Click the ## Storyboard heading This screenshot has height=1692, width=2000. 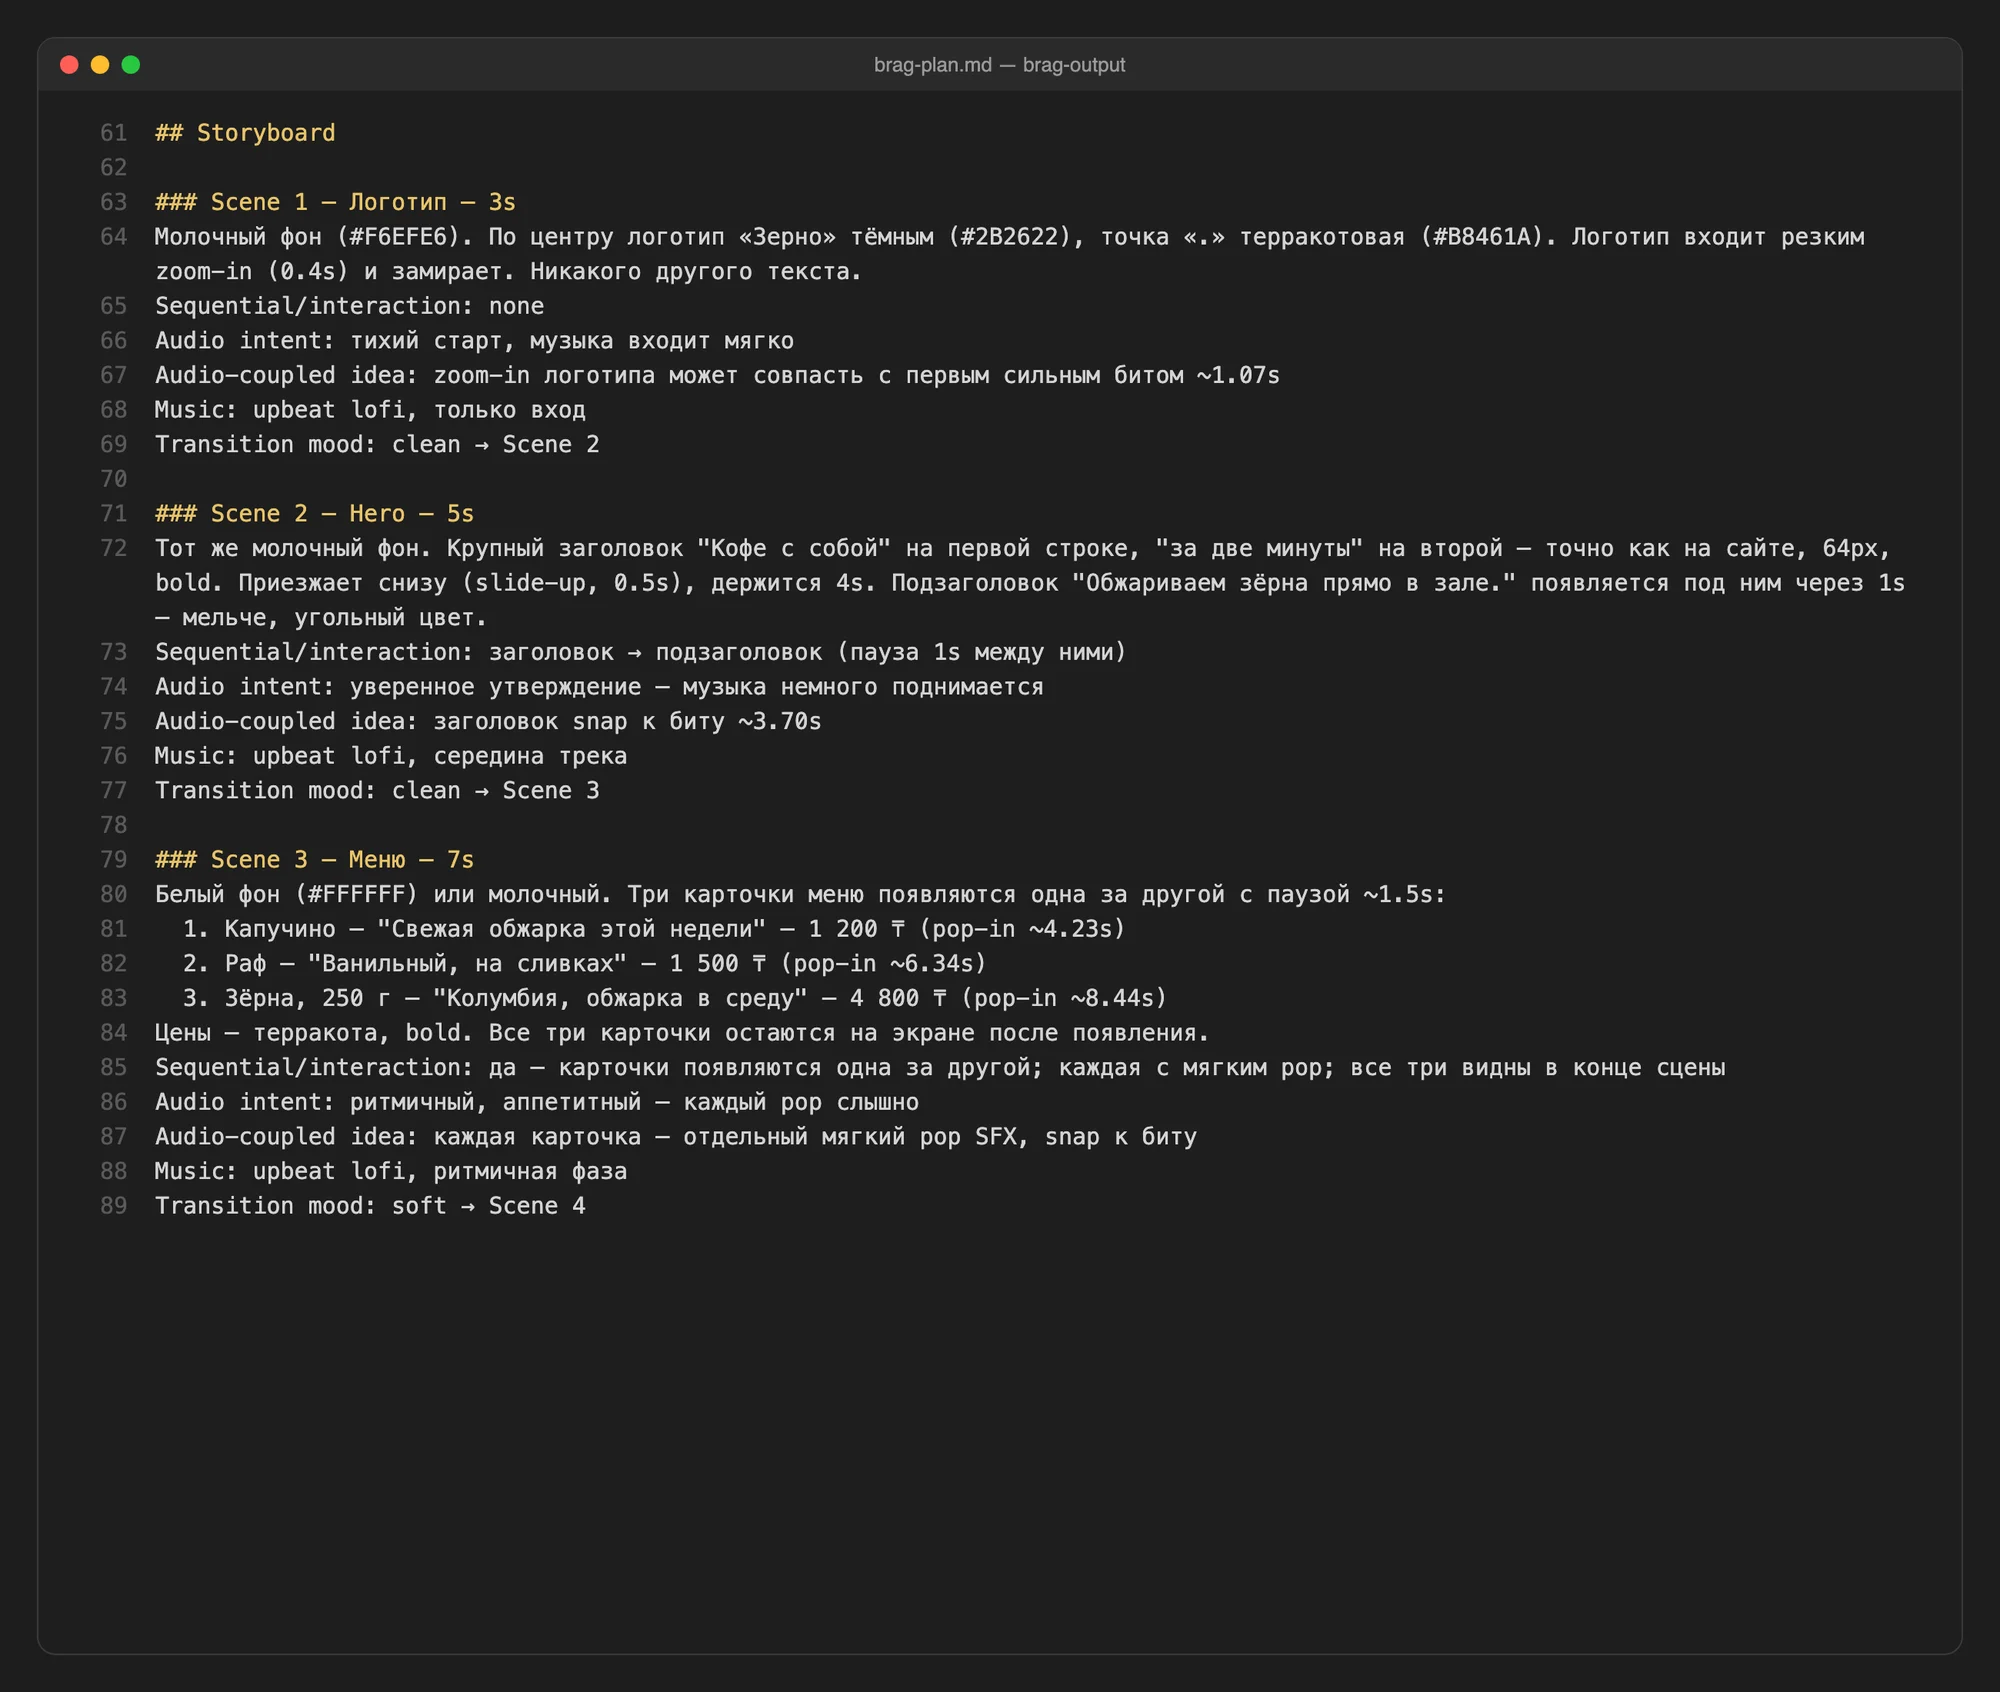click(x=245, y=133)
